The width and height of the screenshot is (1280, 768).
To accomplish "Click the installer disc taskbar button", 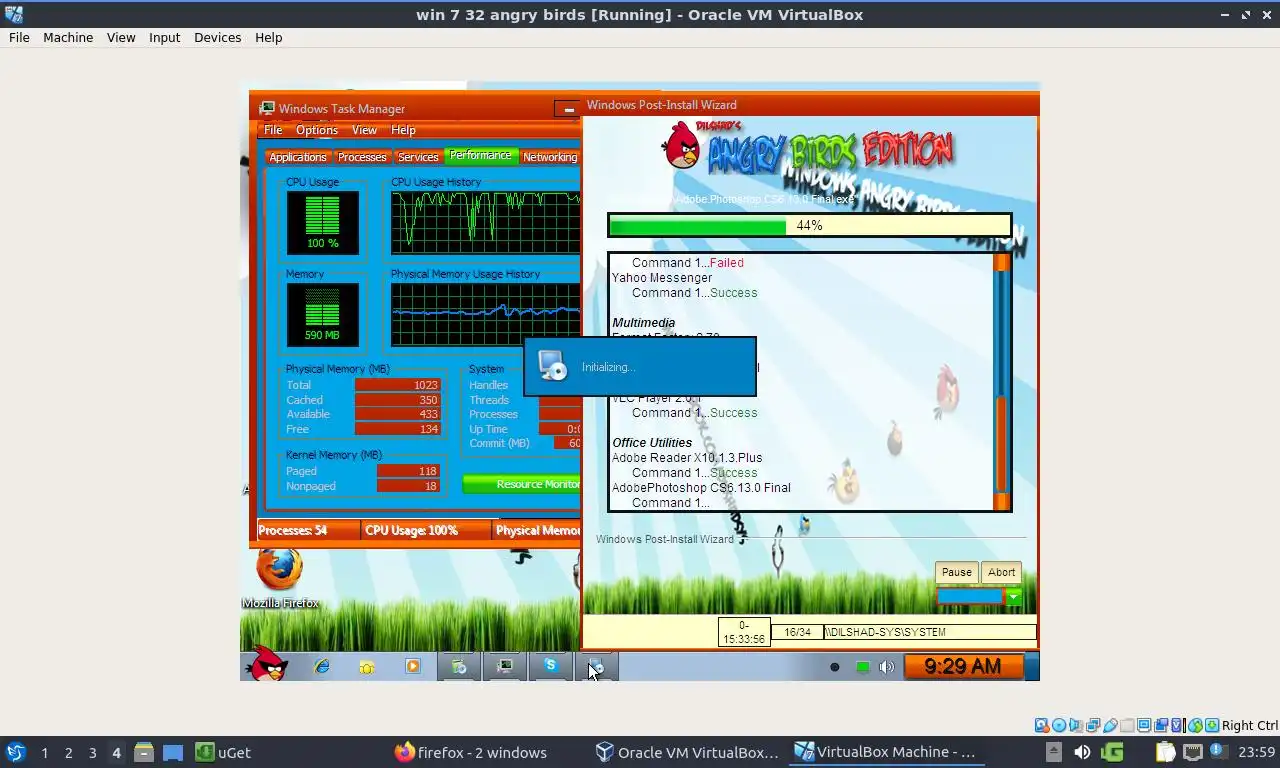I will [x=597, y=666].
